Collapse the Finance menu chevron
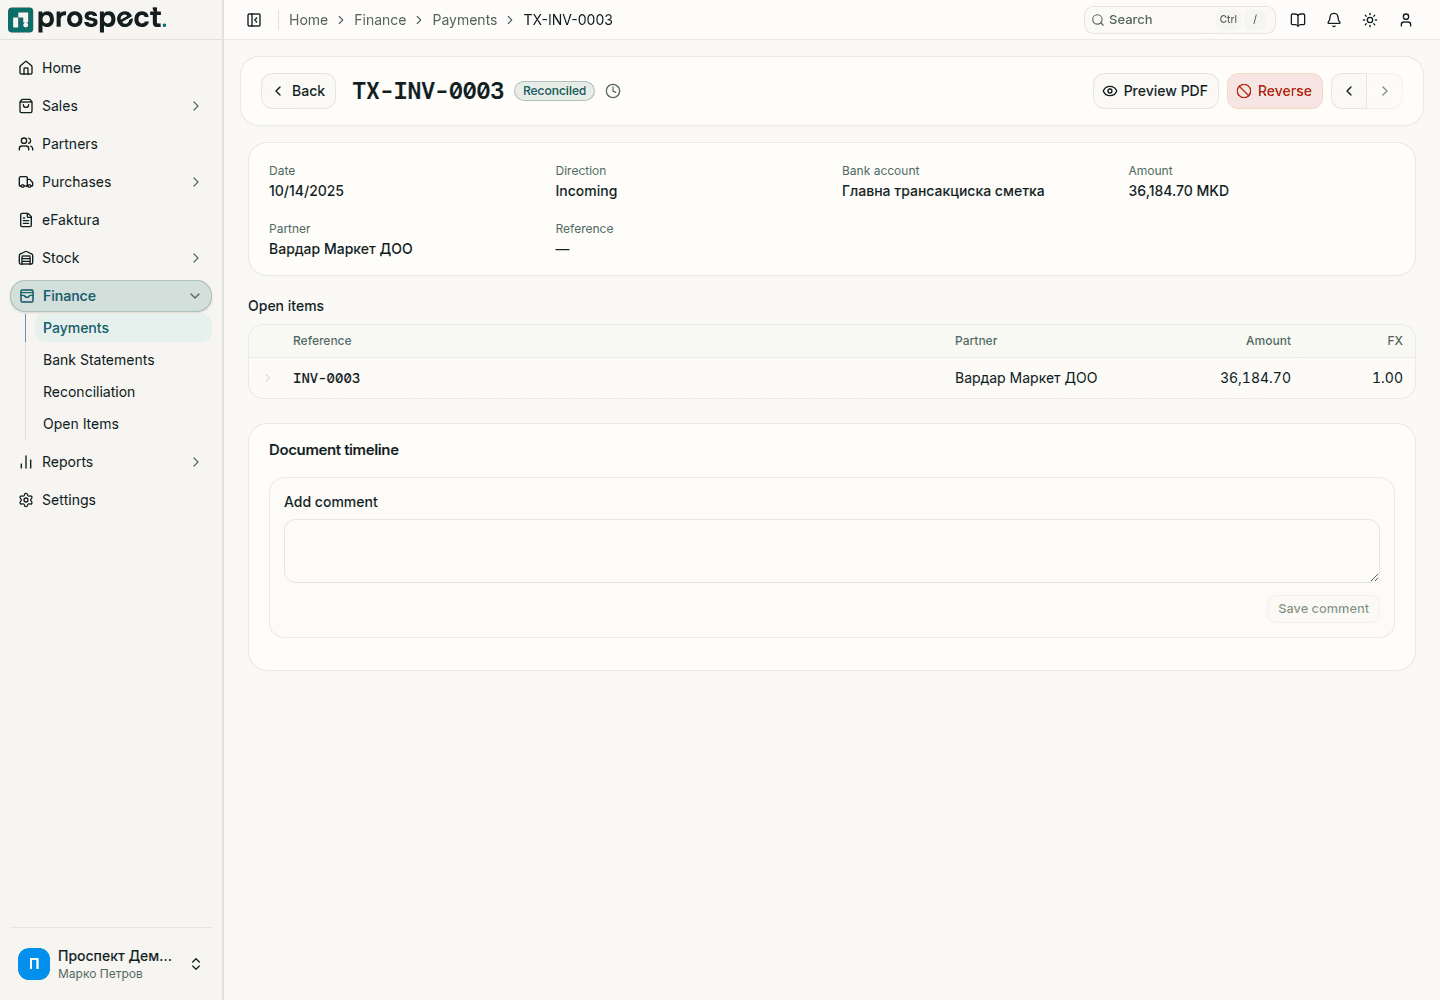Screen dimensions: 1440x1000 coord(195,296)
